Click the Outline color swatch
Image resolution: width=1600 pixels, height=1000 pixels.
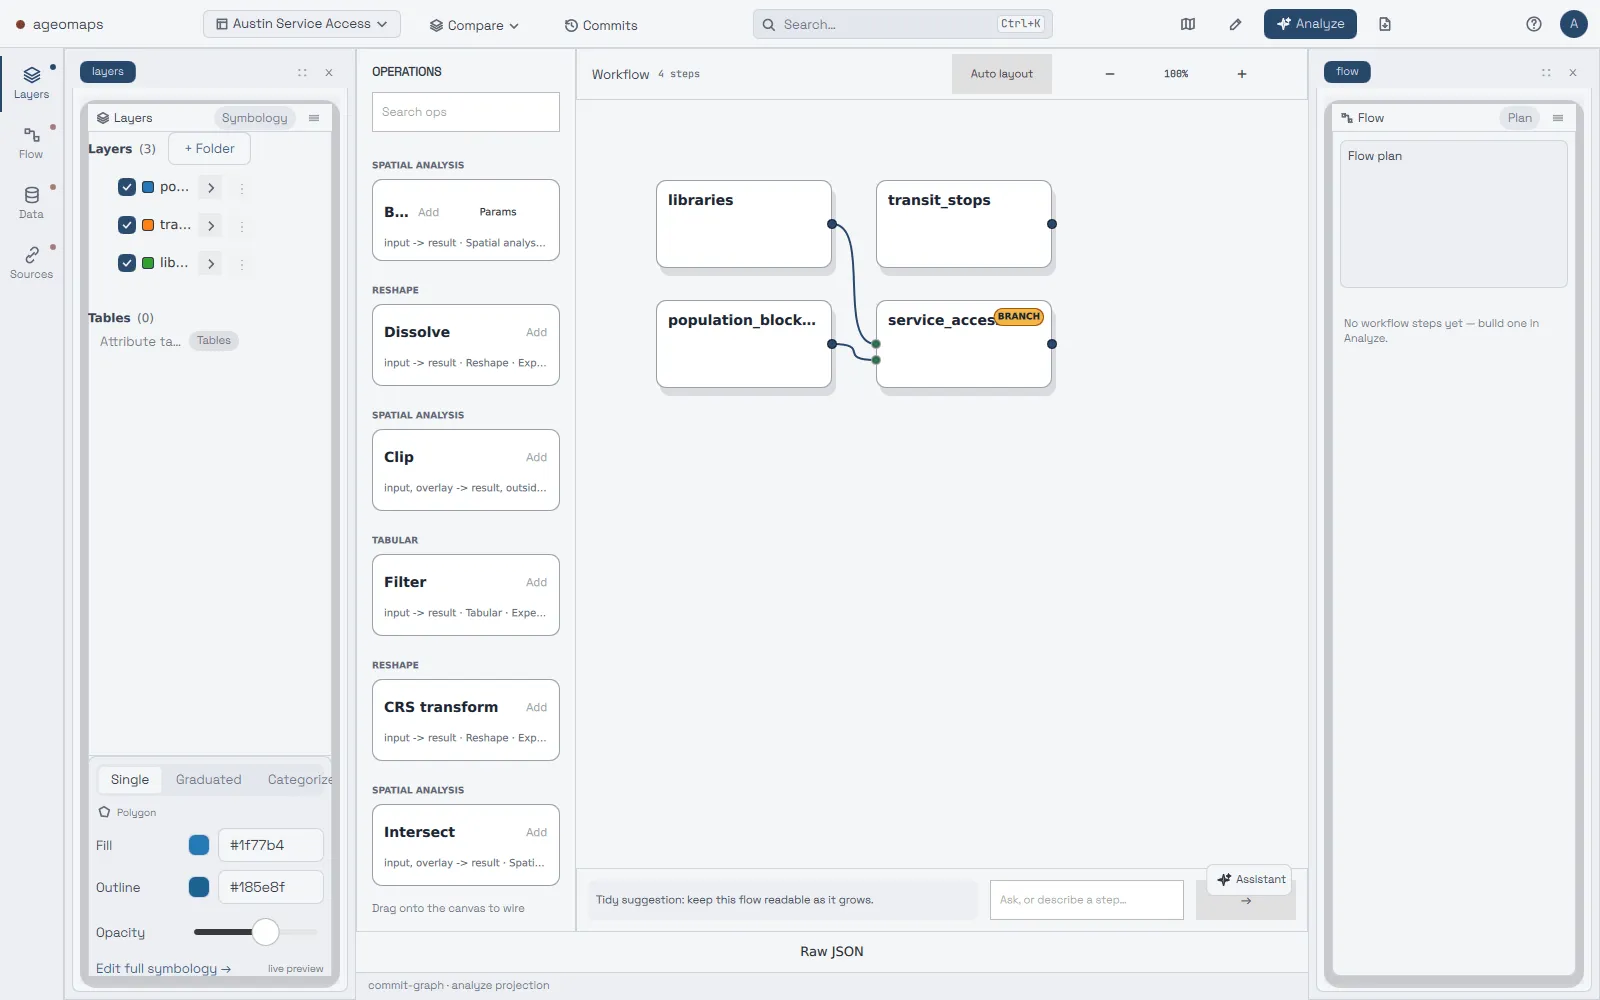coord(199,887)
